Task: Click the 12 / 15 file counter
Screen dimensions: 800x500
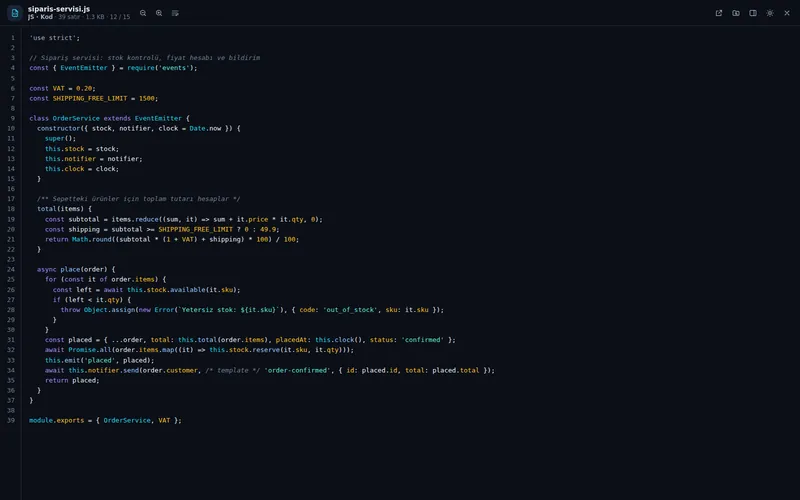Action: [120, 17]
